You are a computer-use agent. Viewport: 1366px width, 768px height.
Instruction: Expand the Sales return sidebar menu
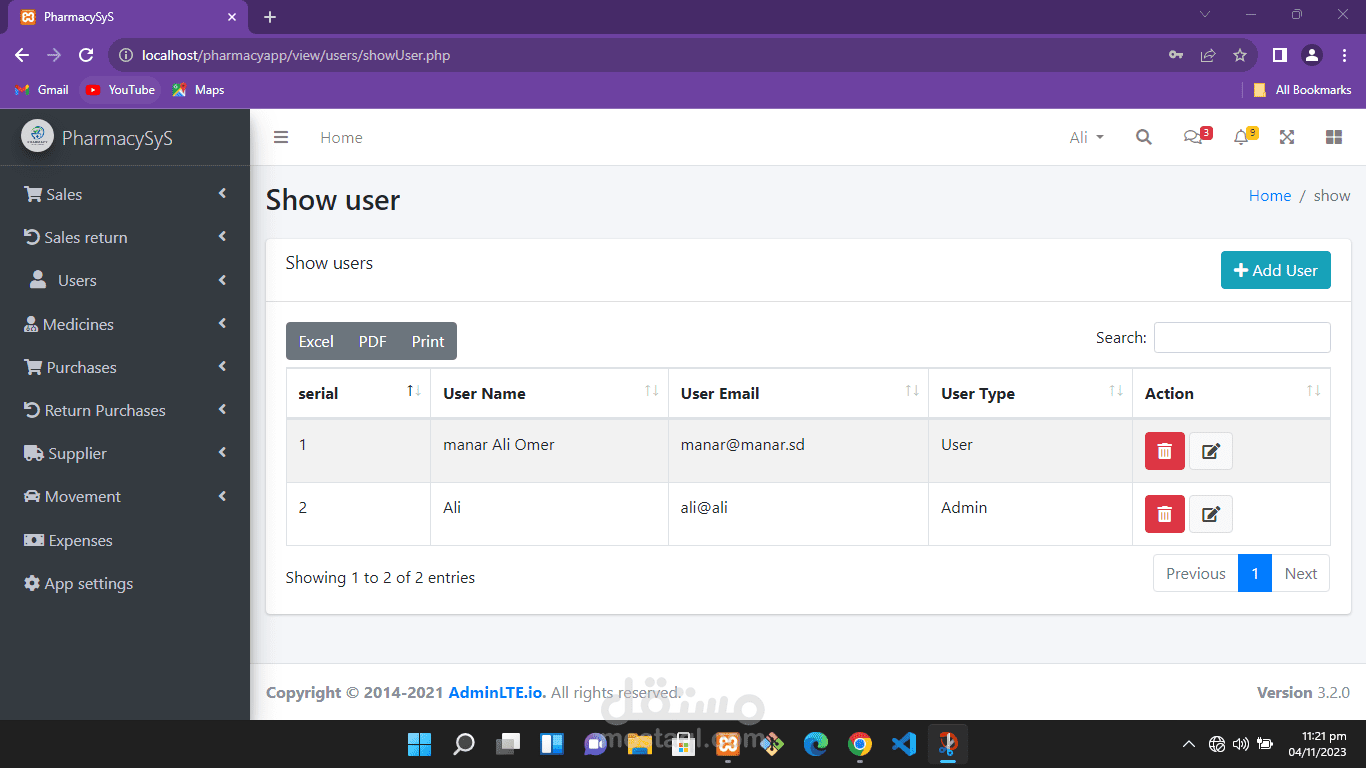[125, 237]
